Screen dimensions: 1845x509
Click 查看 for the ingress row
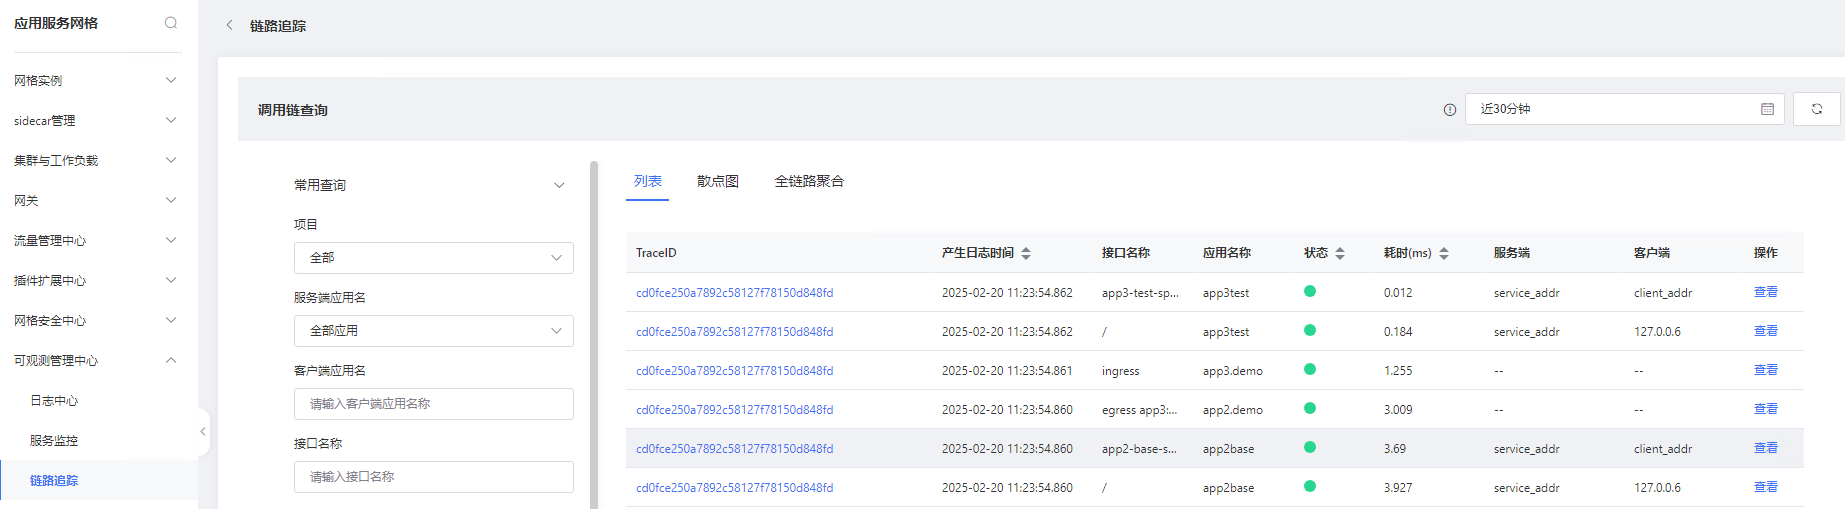[1766, 370]
